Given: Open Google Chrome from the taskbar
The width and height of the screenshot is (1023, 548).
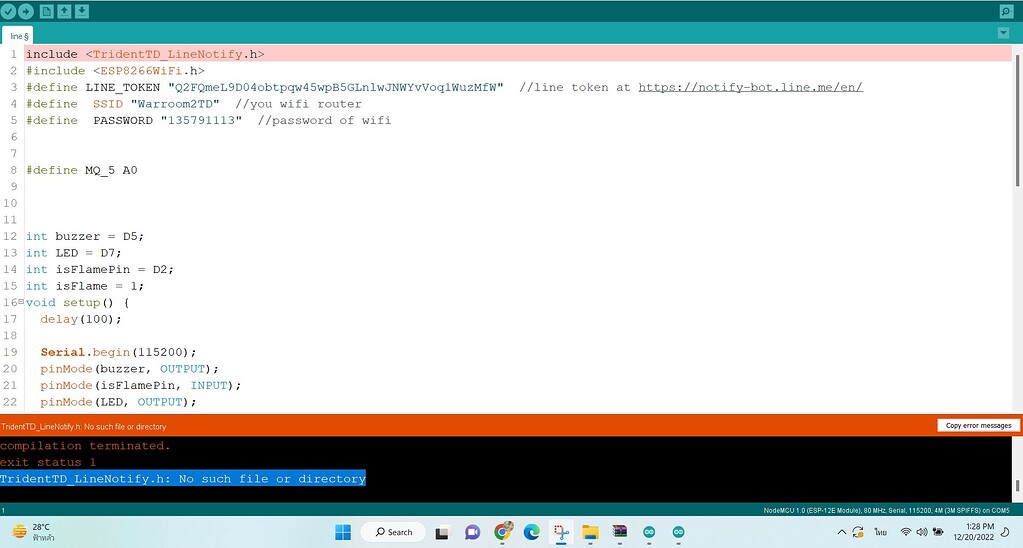Looking at the screenshot, I should 503,531.
